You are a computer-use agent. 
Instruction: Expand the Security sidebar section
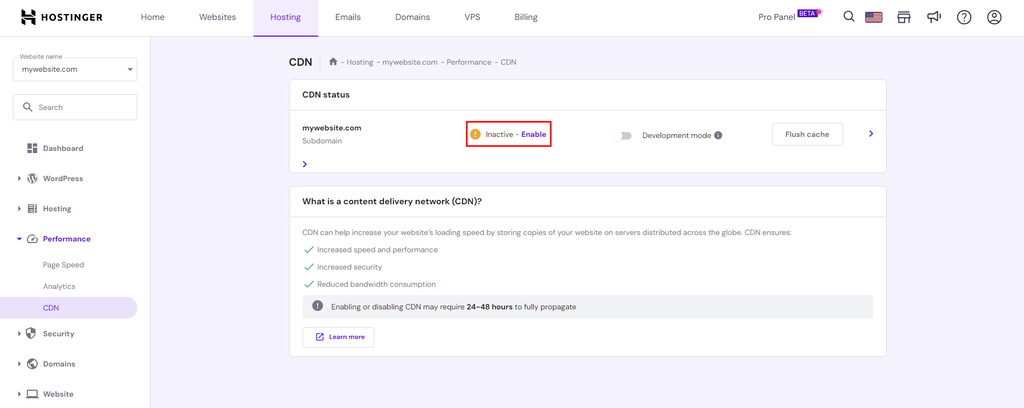58,334
